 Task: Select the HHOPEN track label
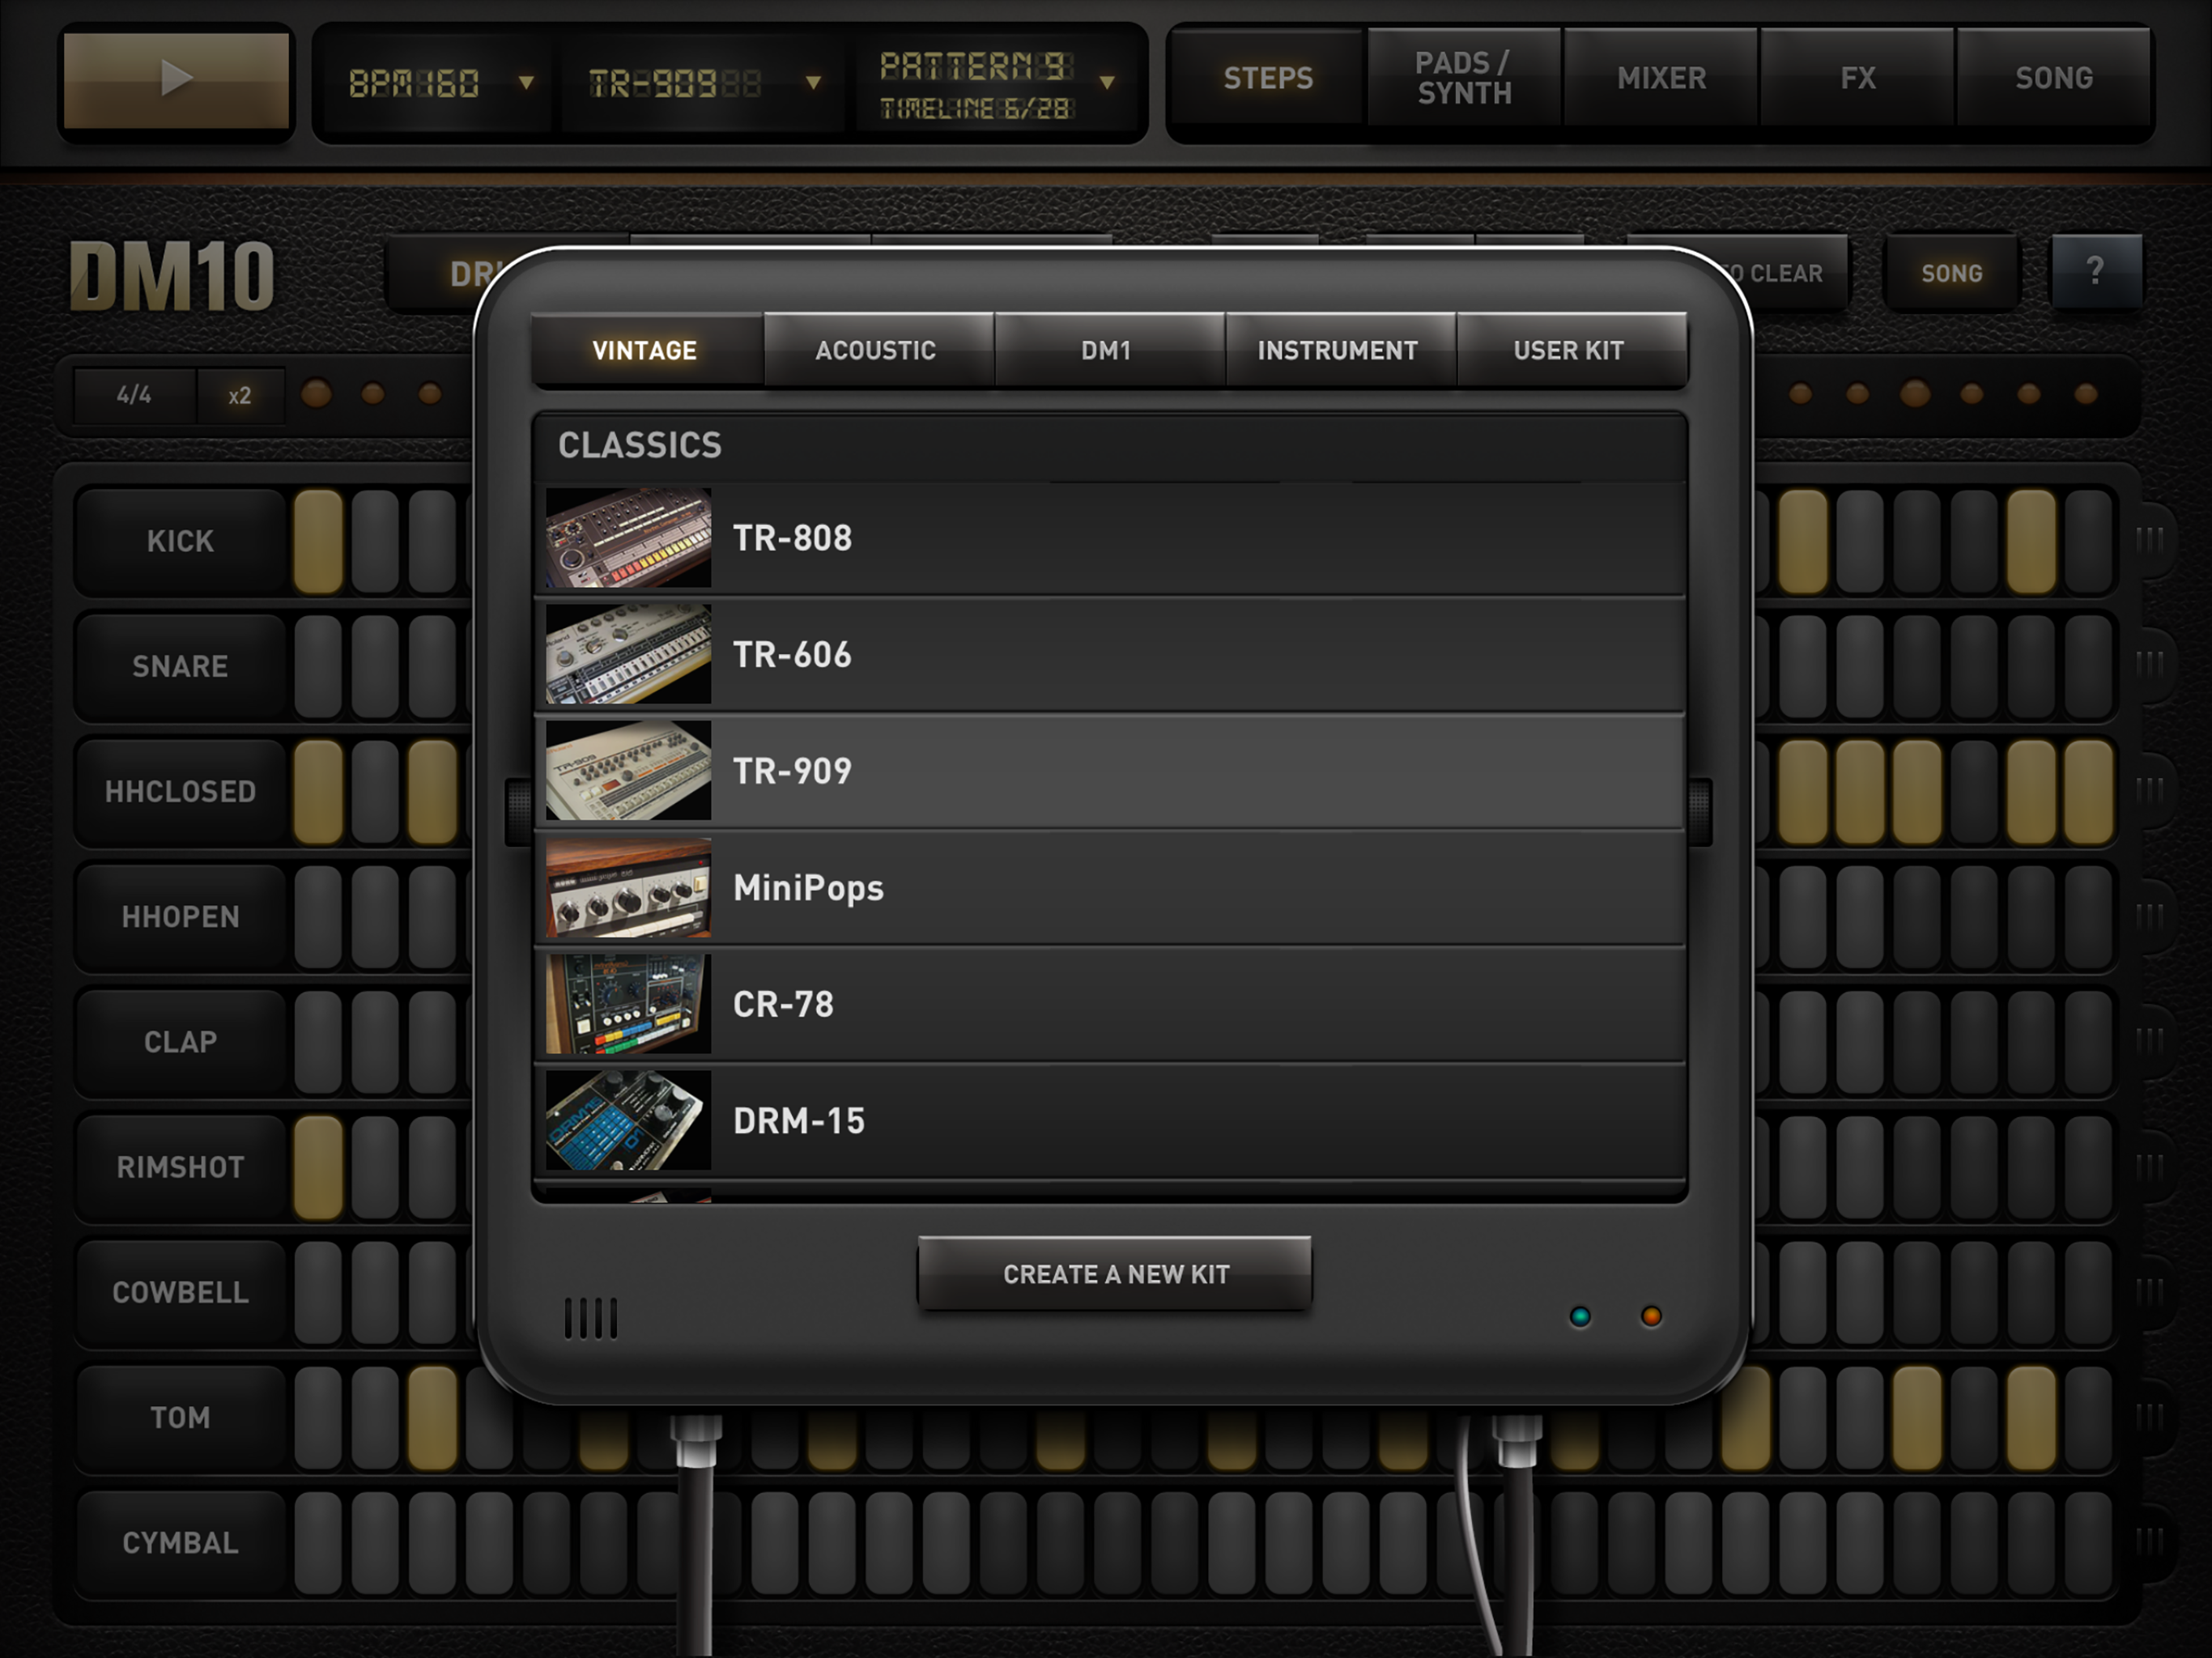point(181,917)
